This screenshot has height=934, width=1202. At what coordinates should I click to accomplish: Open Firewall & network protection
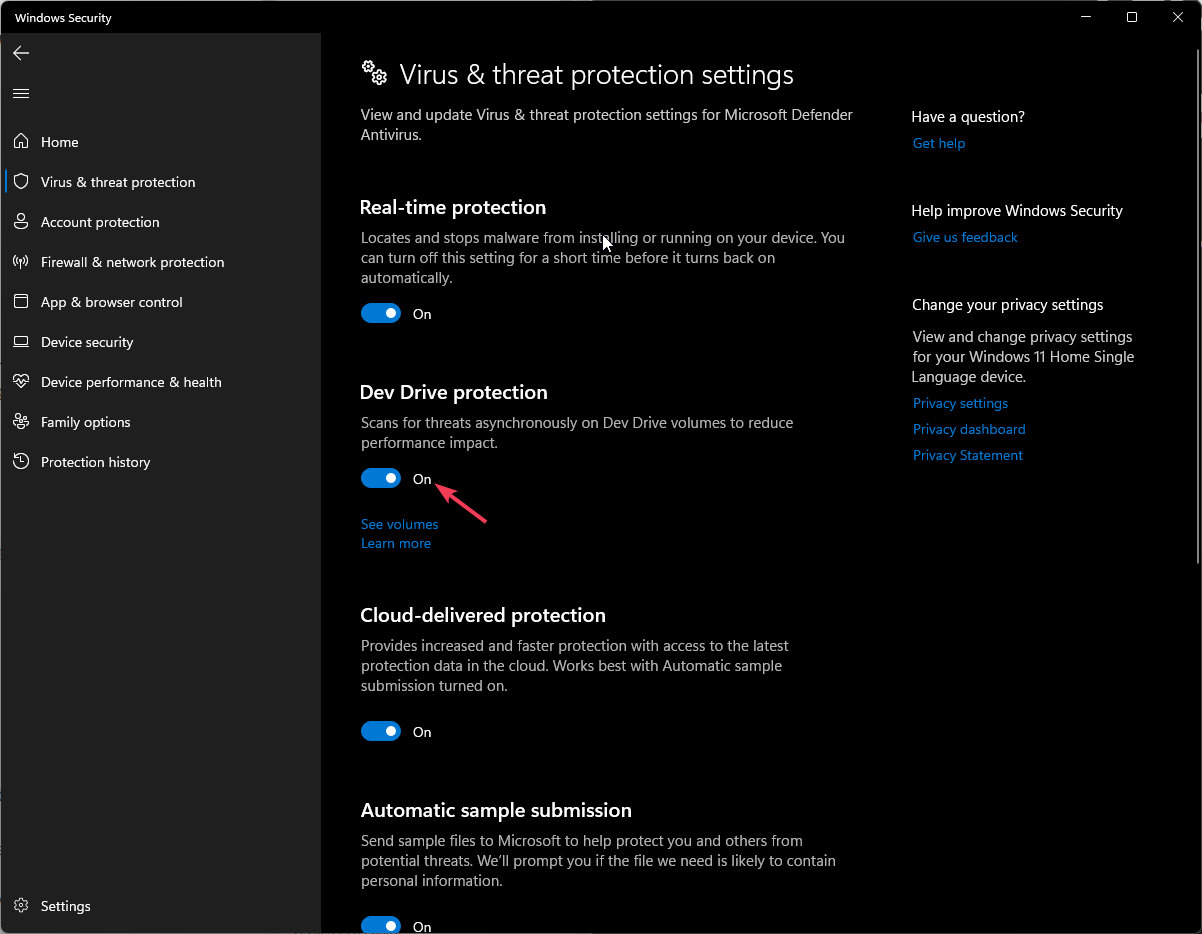(131, 261)
